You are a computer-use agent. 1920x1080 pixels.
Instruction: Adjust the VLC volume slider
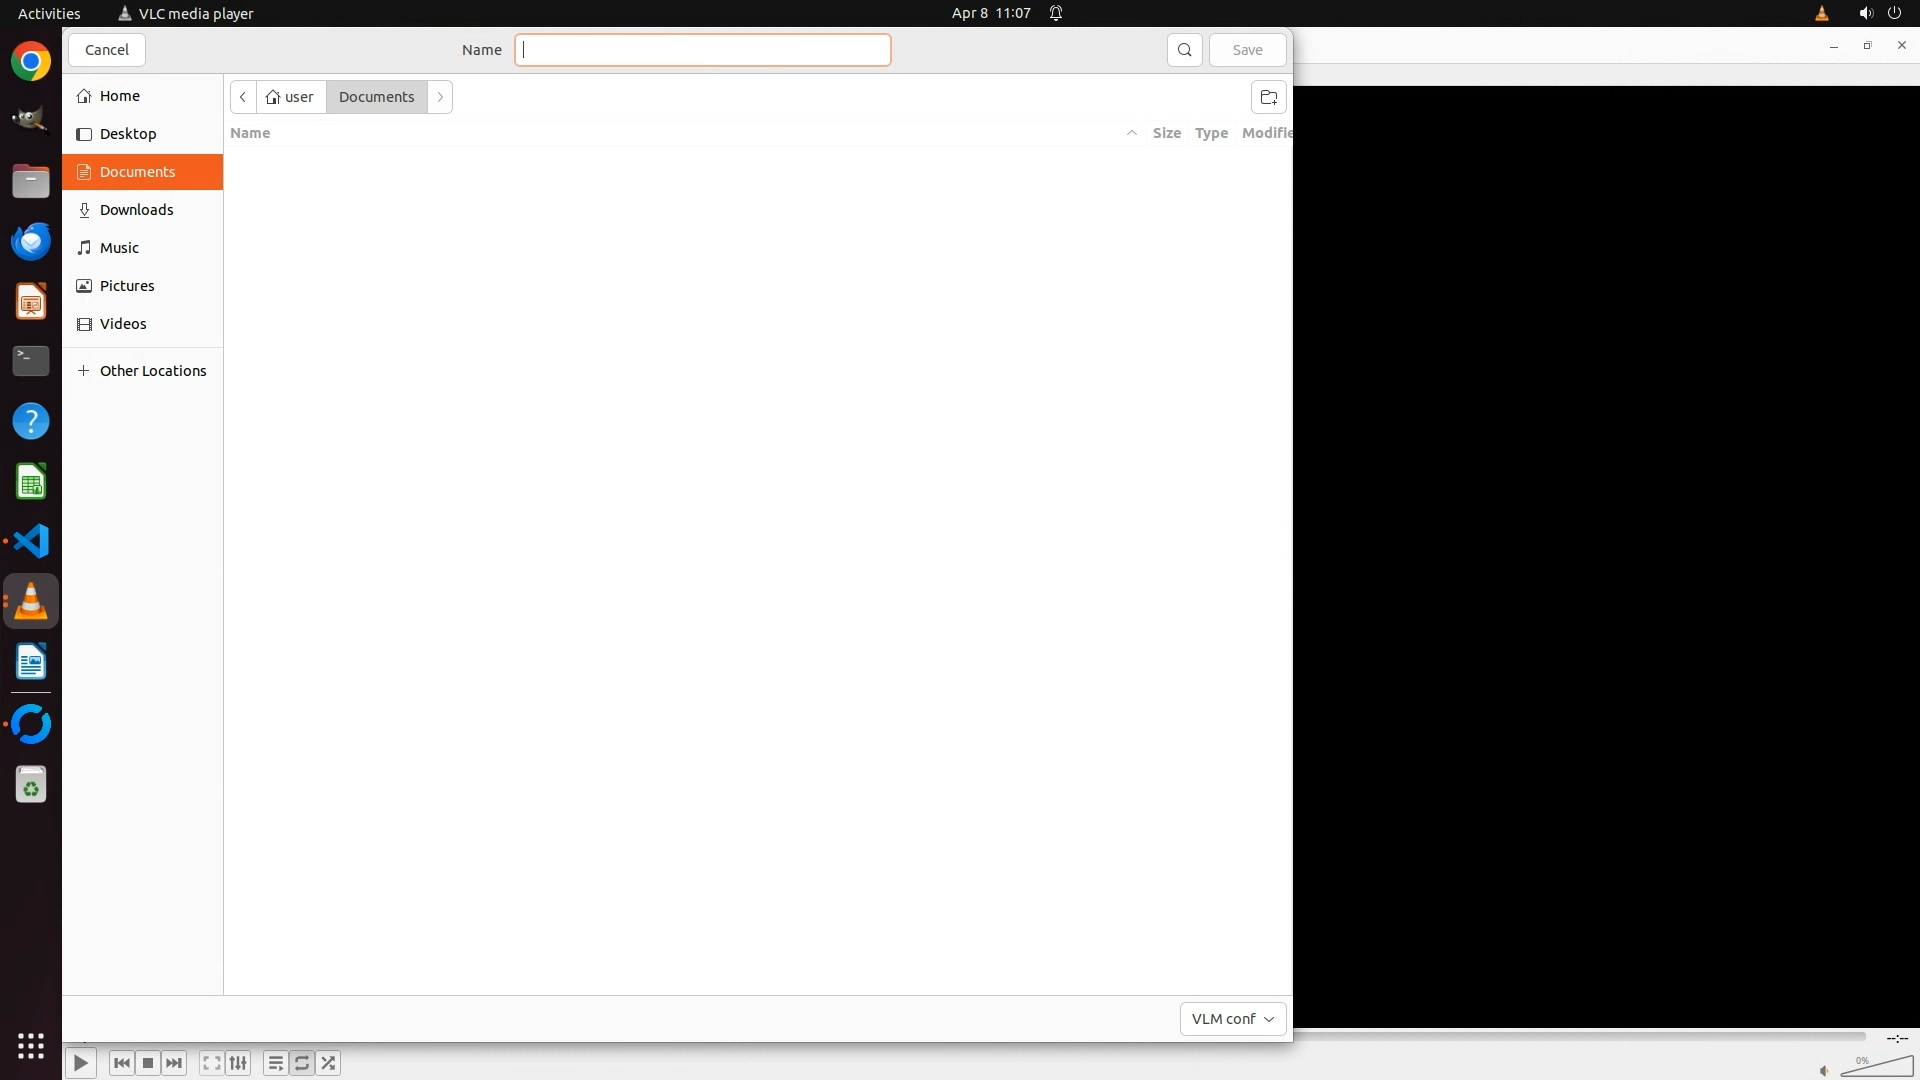1878,1068
